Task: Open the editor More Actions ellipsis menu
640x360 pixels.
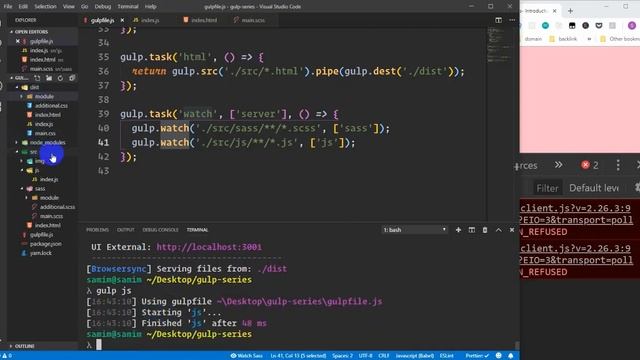Action: 512,20
